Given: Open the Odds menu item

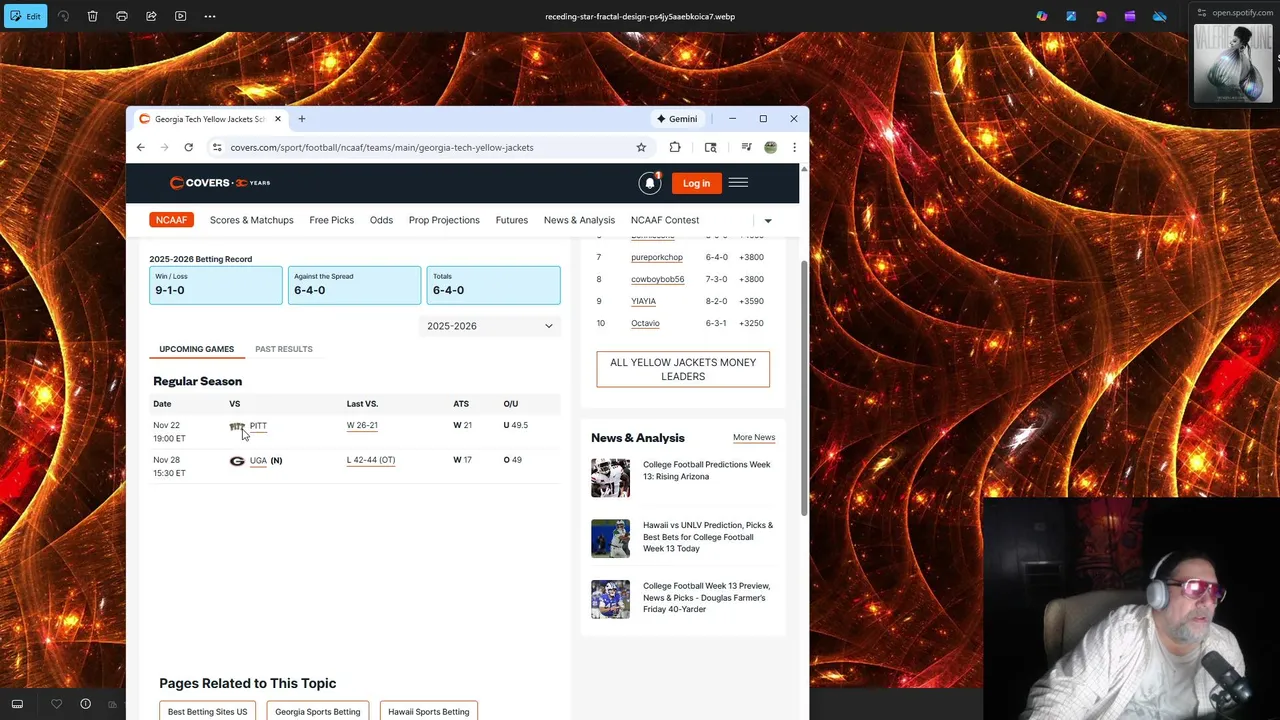Looking at the screenshot, I should [381, 220].
